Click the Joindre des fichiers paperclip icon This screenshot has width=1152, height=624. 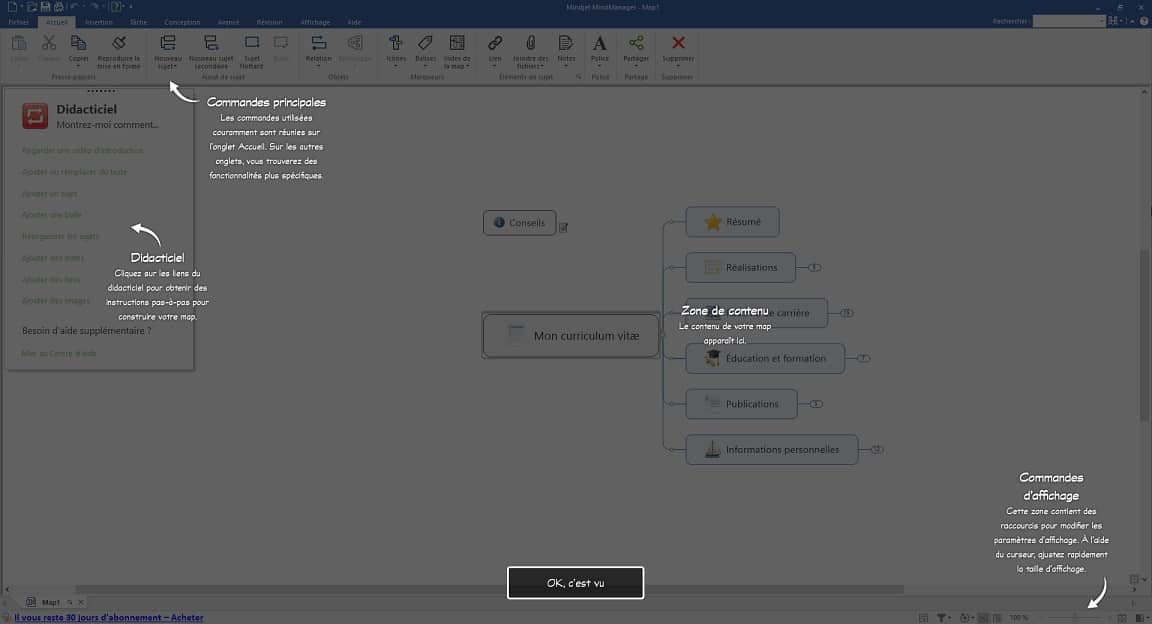tap(530, 43)
